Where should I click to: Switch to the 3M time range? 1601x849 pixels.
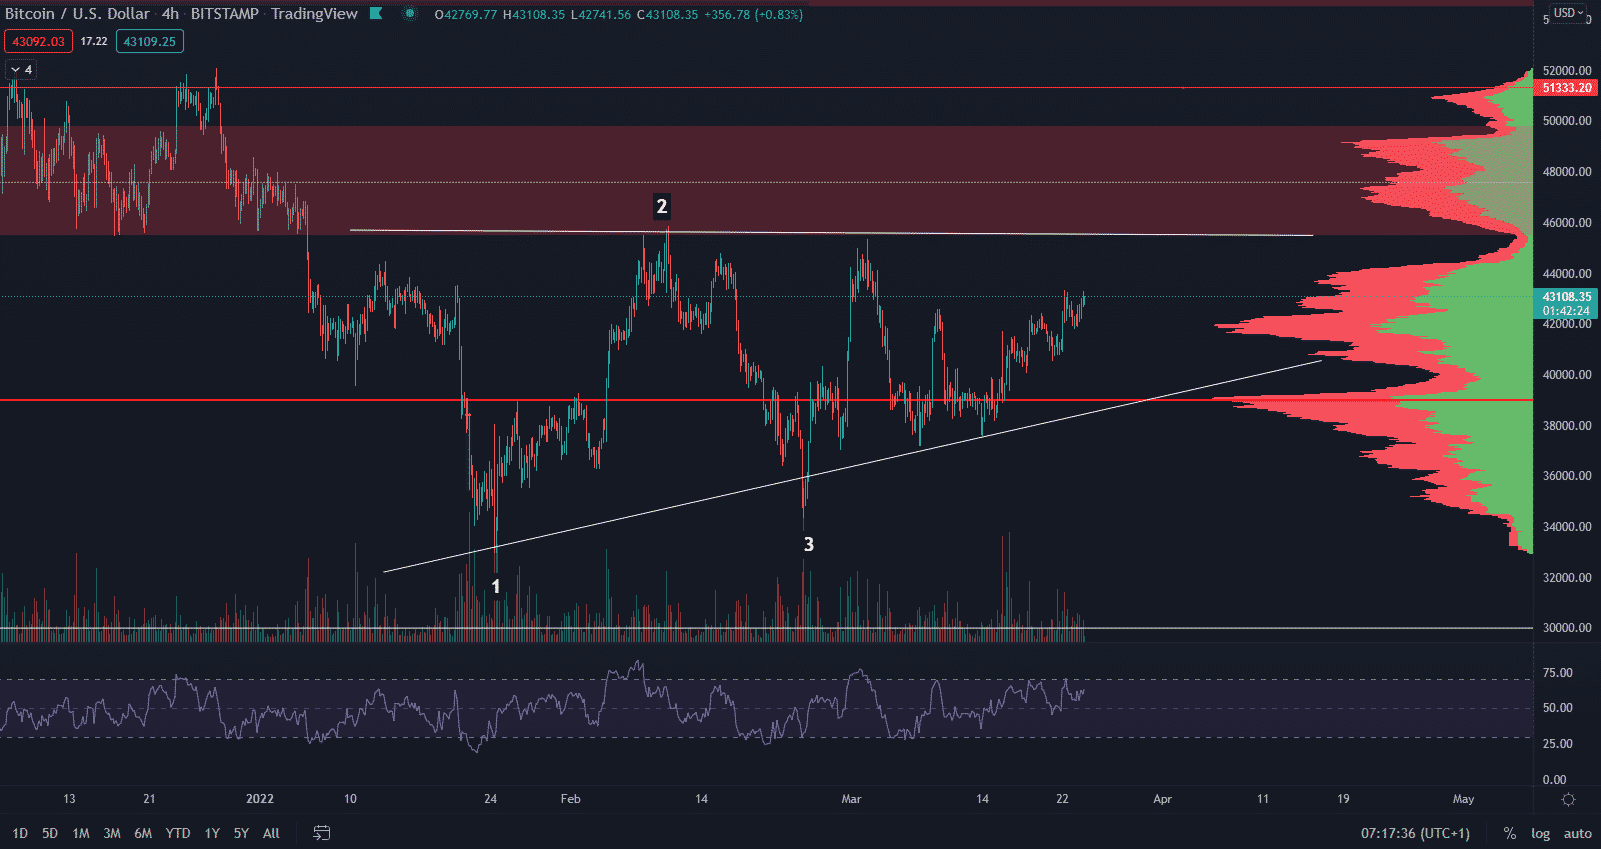click(112, 833)
